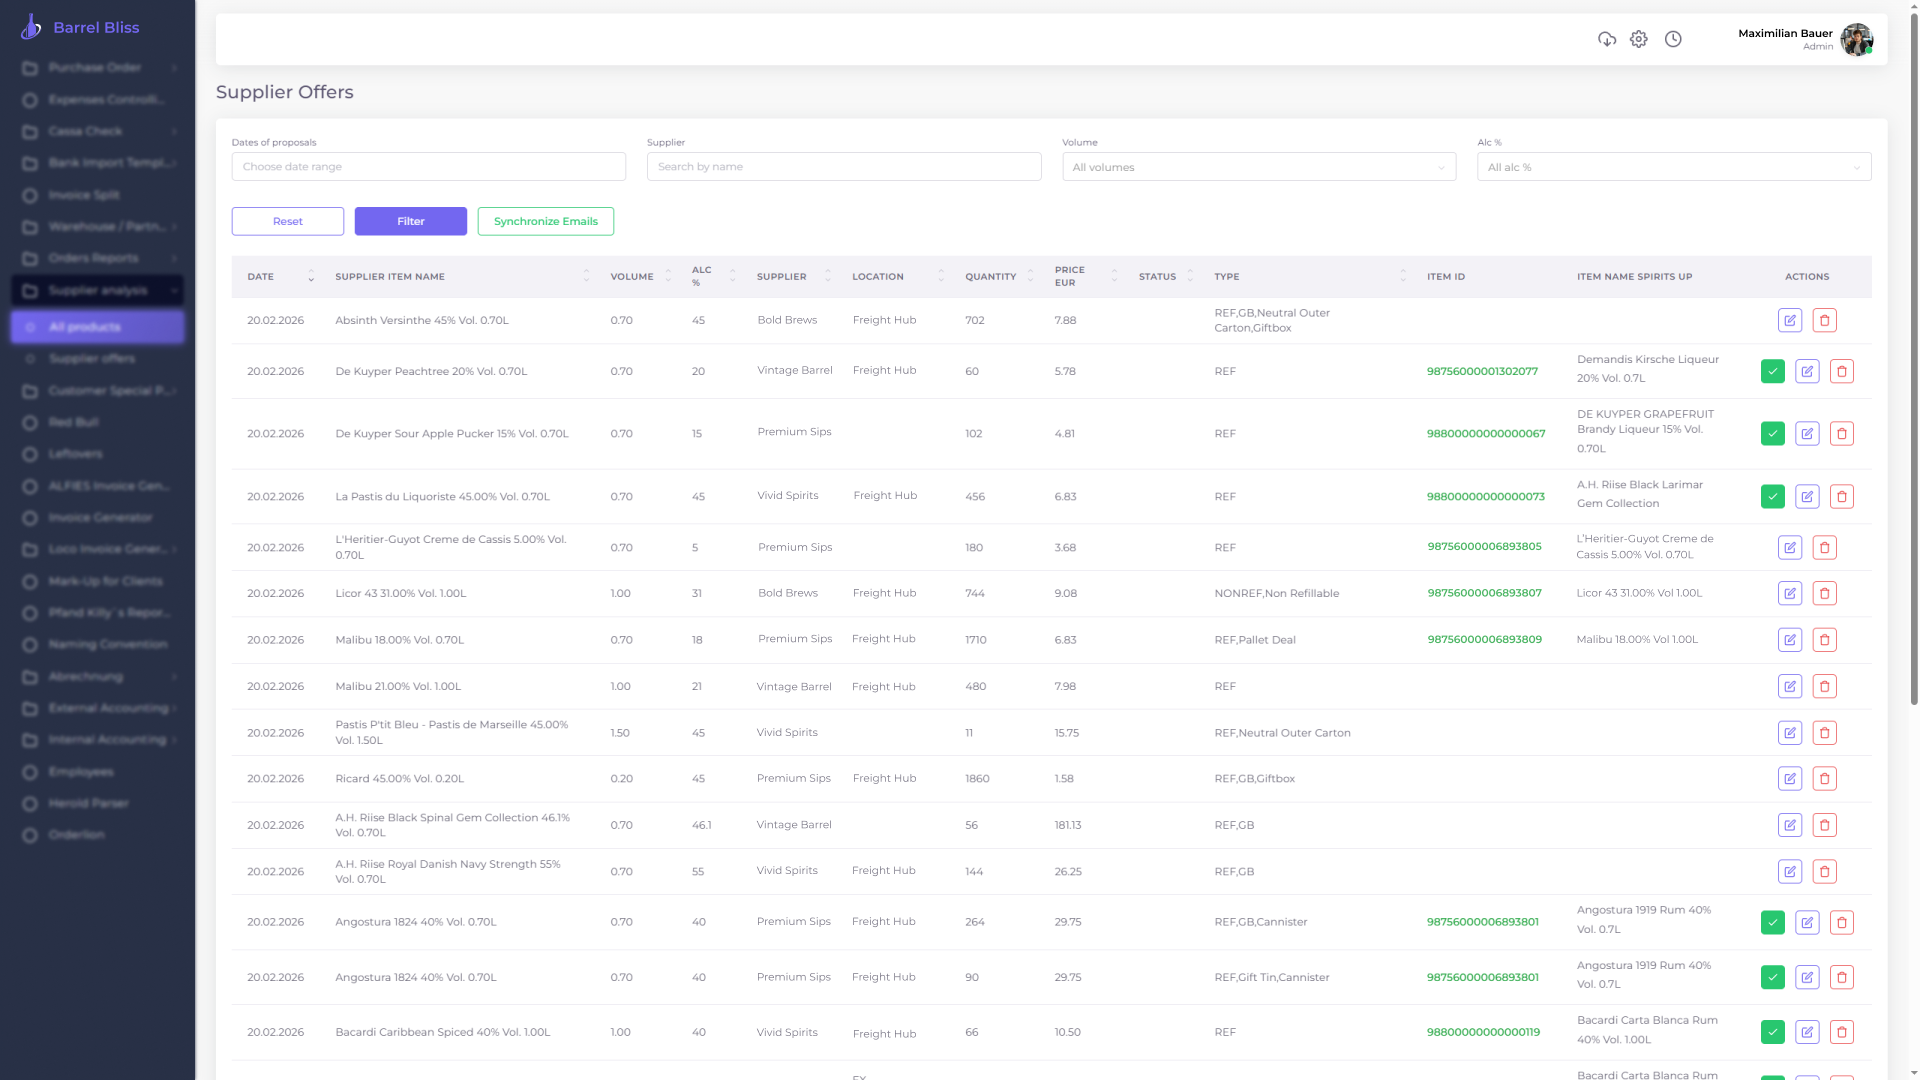
Task: Delete the Malibu 21.00% offer row
Action: [x=1825, y=687]
